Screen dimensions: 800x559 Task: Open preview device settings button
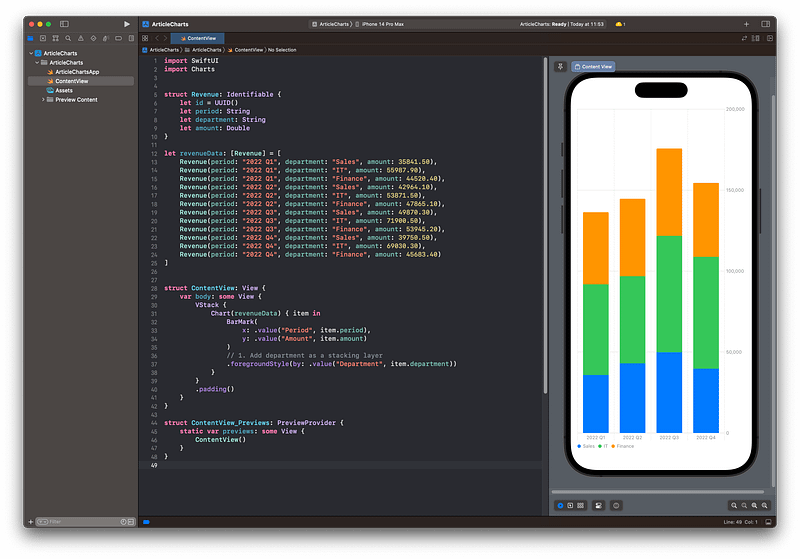coord(598,505)
